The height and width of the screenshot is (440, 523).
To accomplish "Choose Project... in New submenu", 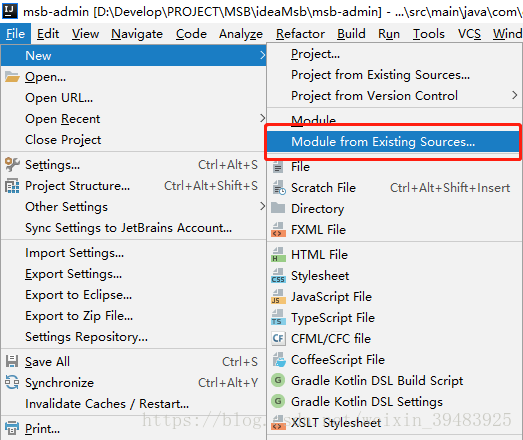I will tap(394, 54).
